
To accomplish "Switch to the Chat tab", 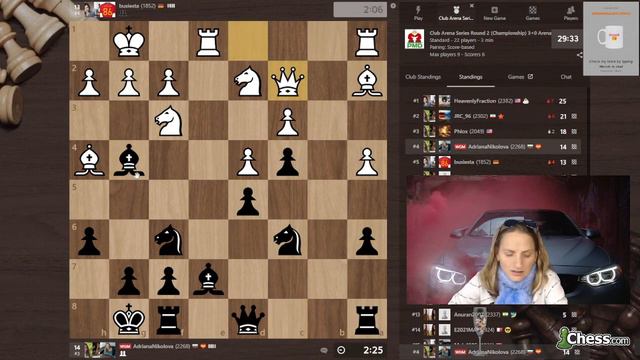I will point(566,77).
